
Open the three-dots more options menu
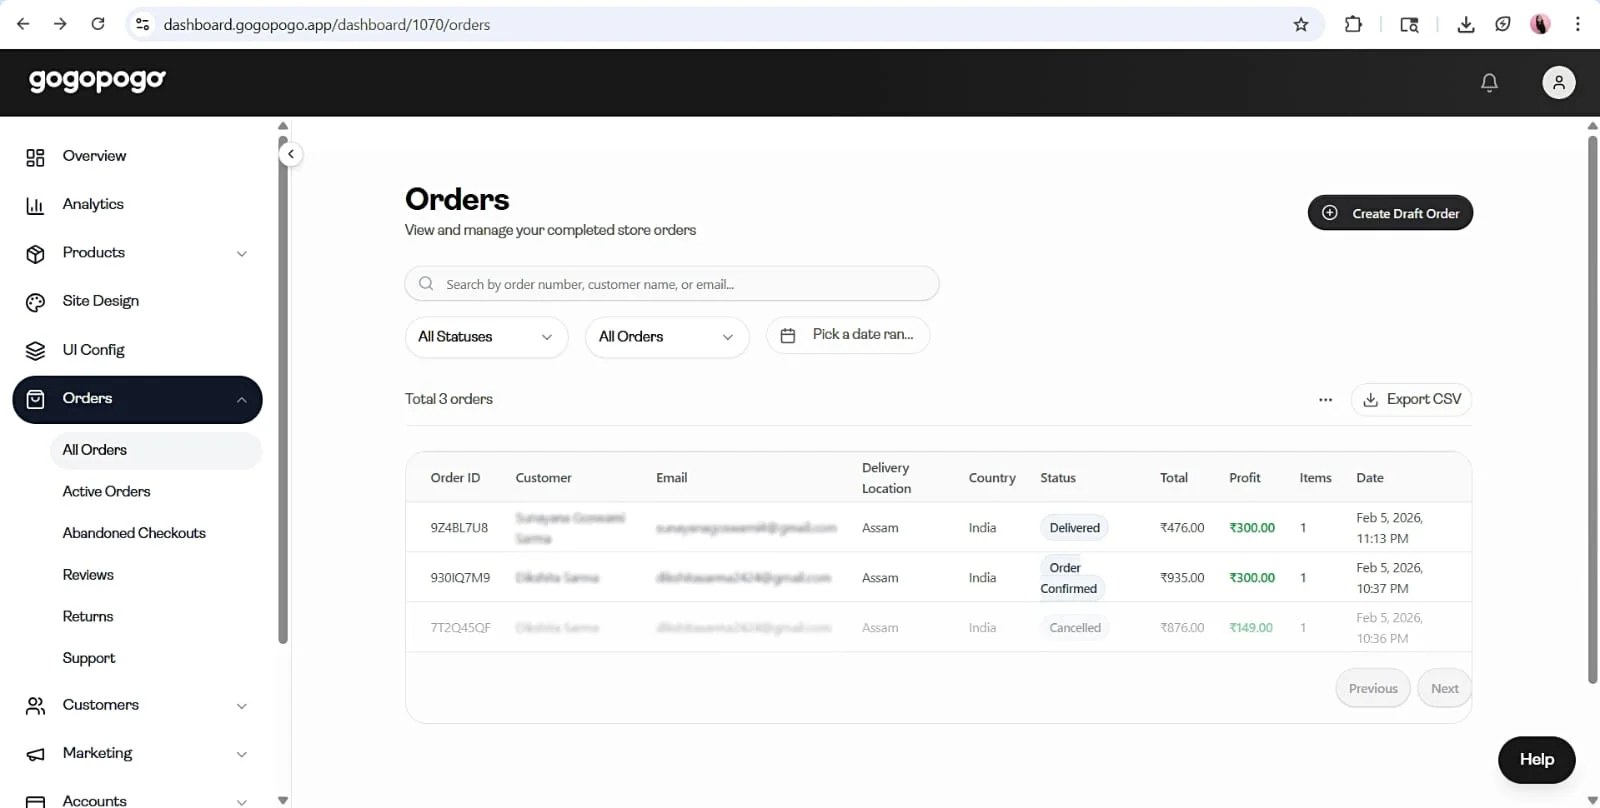click(1325, 400)
